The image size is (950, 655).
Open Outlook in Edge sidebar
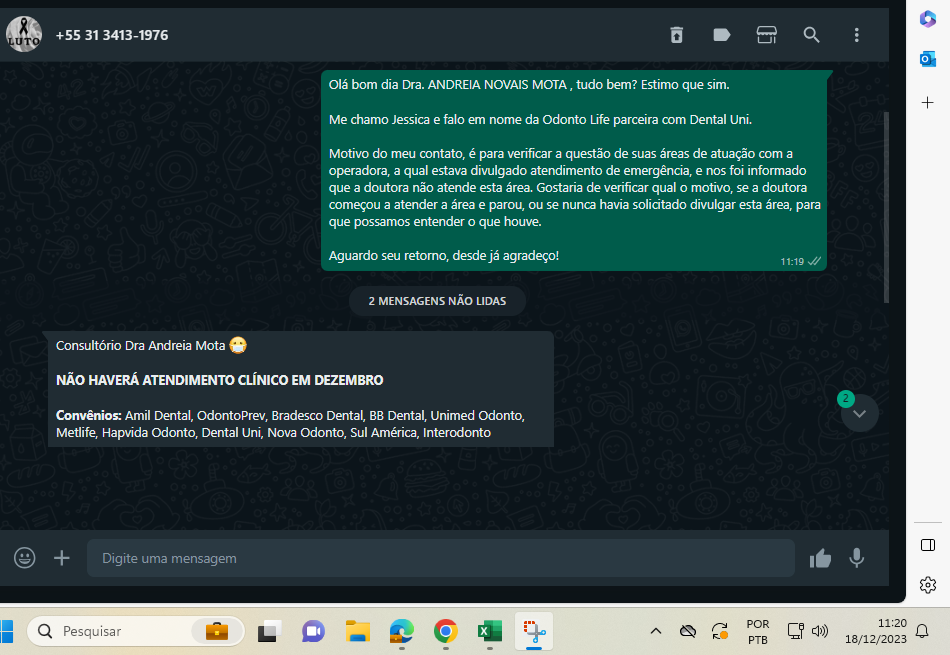click(x=928, y=59)
